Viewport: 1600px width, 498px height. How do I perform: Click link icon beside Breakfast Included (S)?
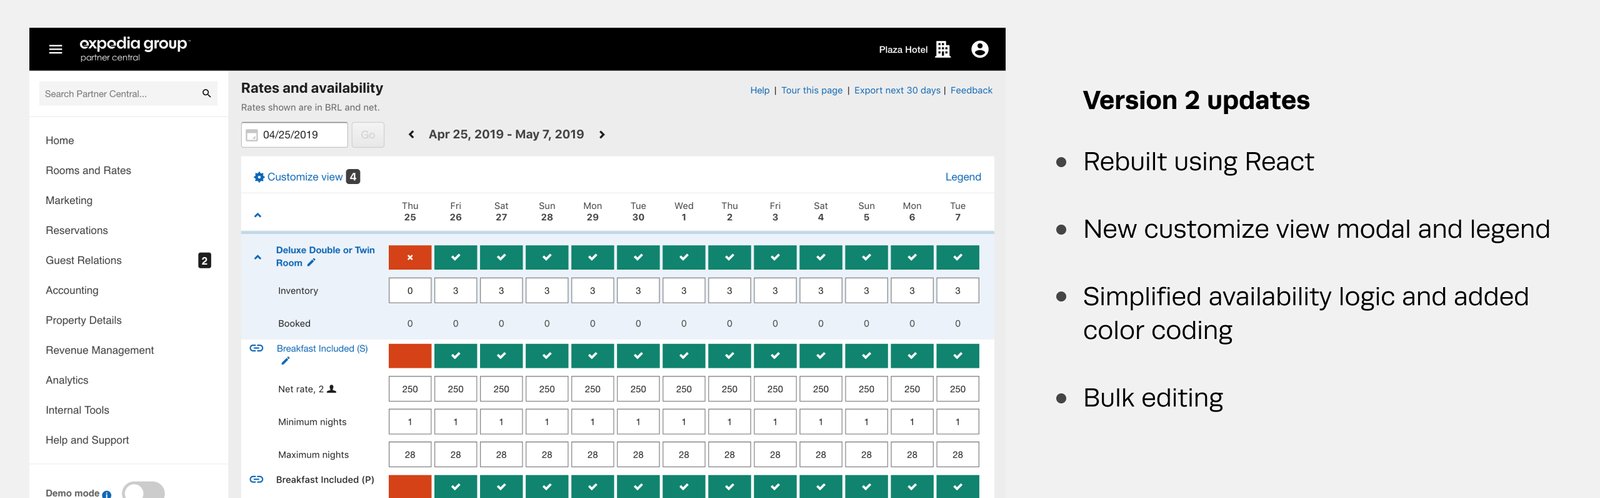256,348
